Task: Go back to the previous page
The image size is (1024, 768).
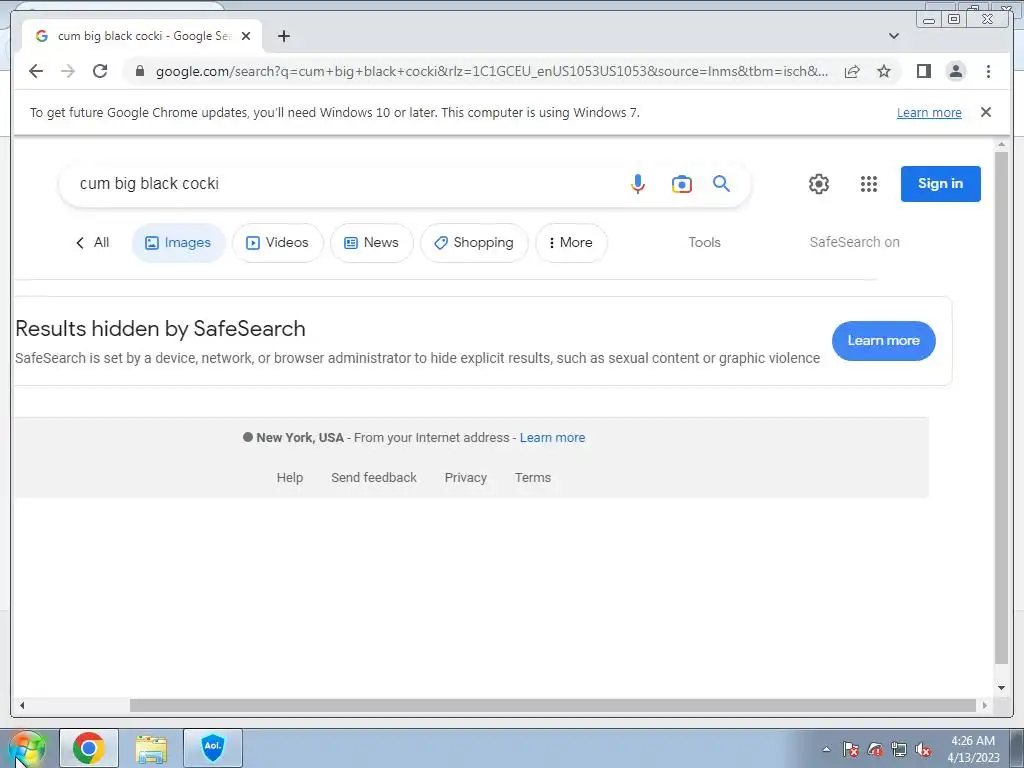Action: tap(36, 71)
